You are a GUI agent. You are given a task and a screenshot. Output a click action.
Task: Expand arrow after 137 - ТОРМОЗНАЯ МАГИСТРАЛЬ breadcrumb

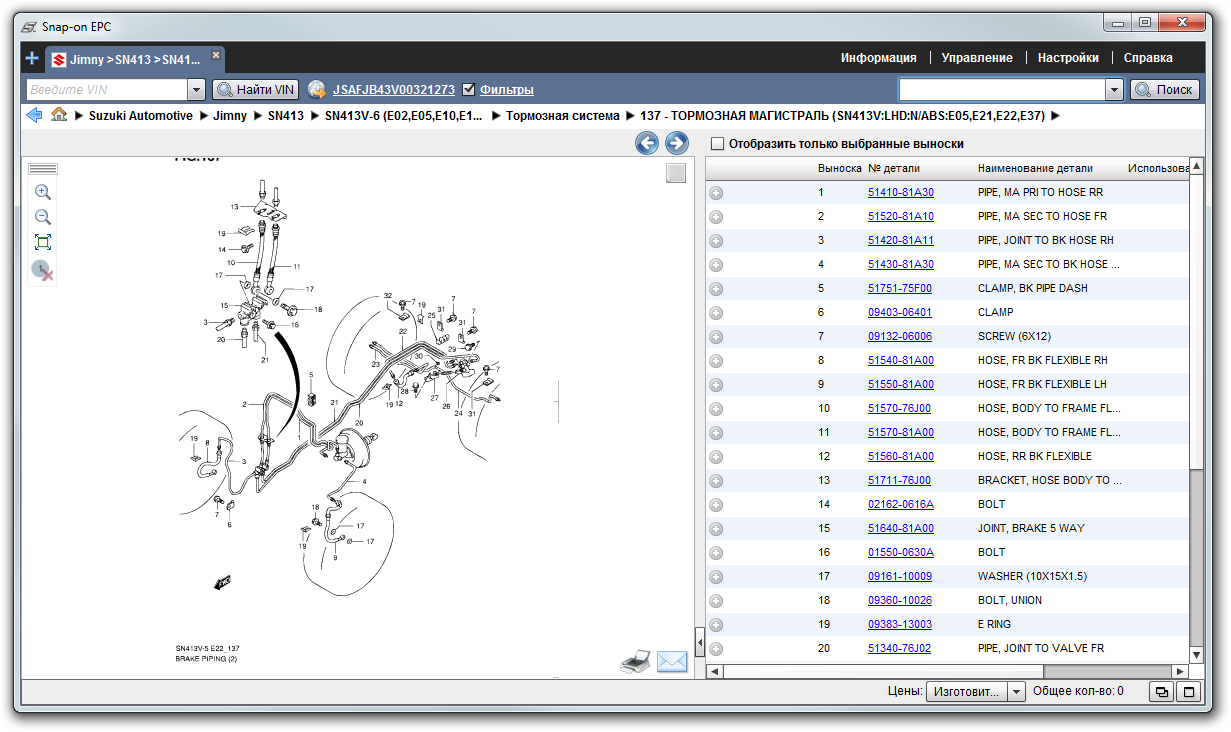(1056, 116)
